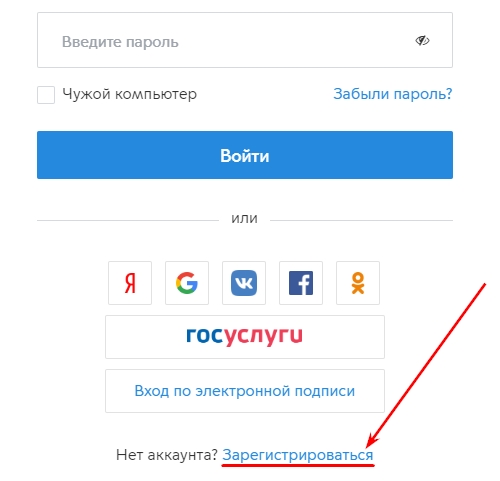Choose Google sign-in icon
The width and height of the screenshot is (500, 481).
coord(187,283)
